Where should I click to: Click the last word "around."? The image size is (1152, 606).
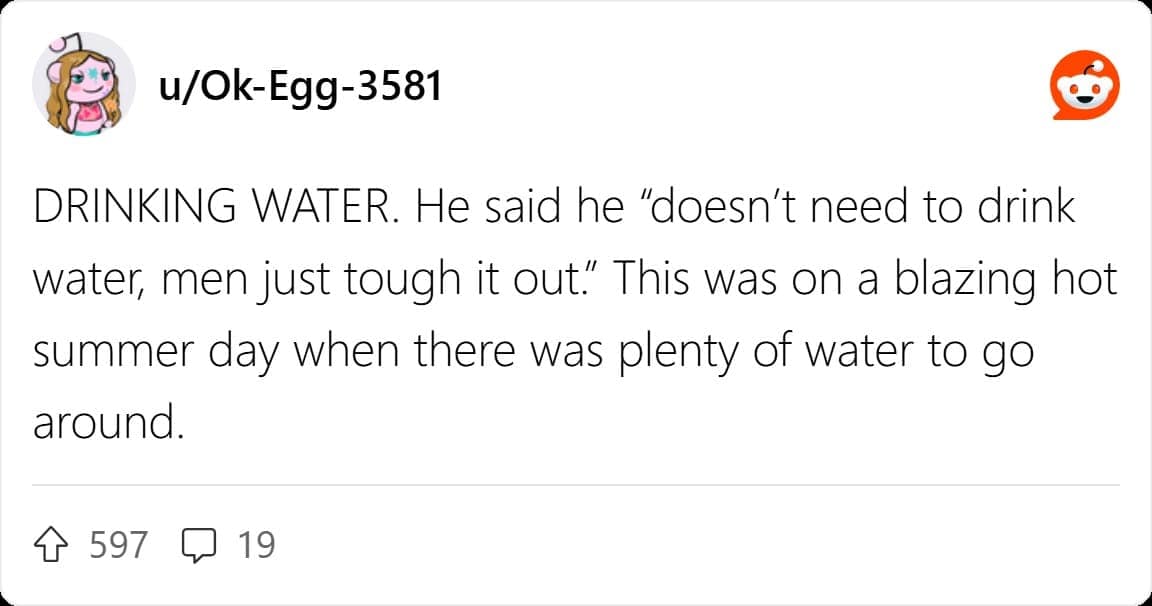(110, 424)
